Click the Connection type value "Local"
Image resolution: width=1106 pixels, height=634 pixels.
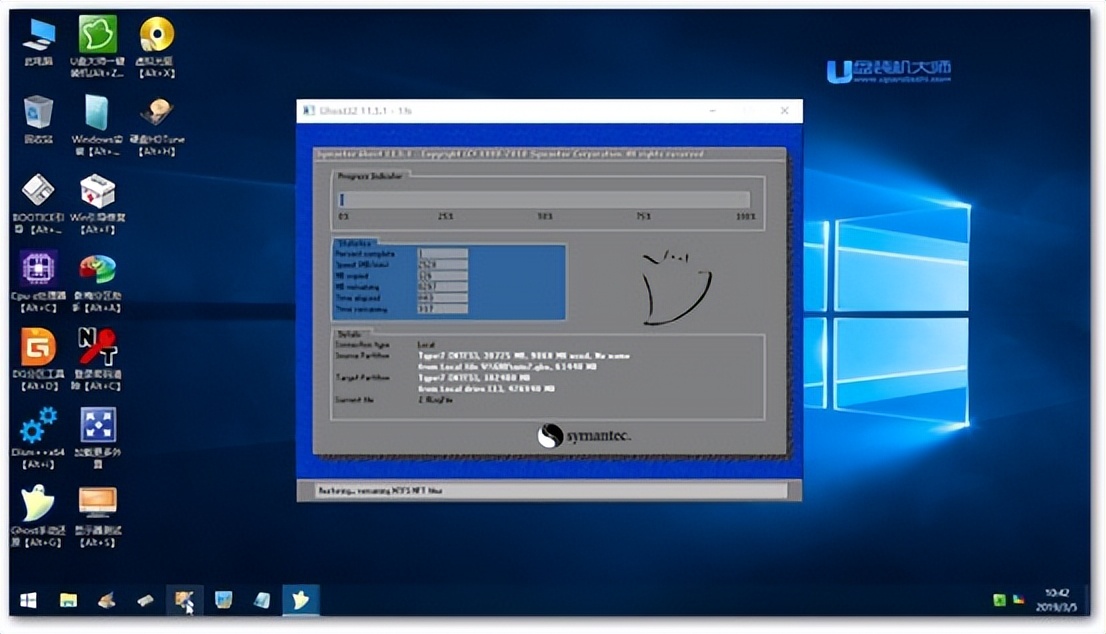click(426, 345)
